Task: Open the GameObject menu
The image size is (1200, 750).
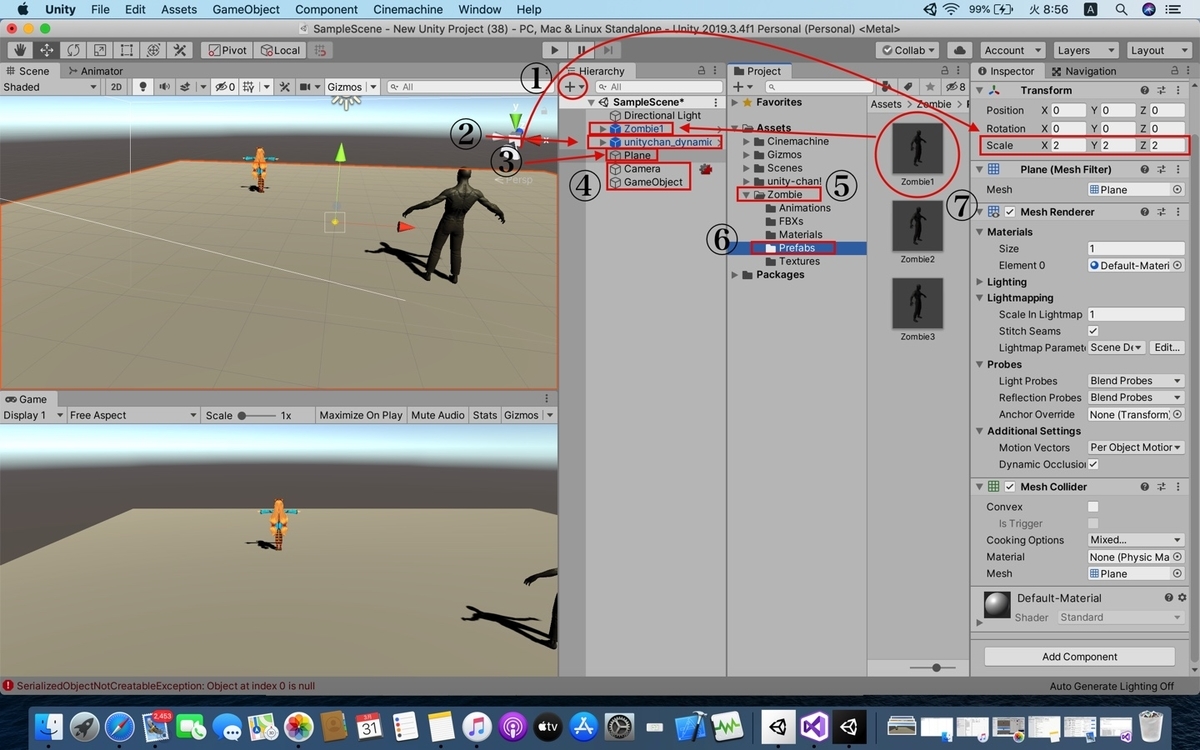Action: tap(246, 9)
